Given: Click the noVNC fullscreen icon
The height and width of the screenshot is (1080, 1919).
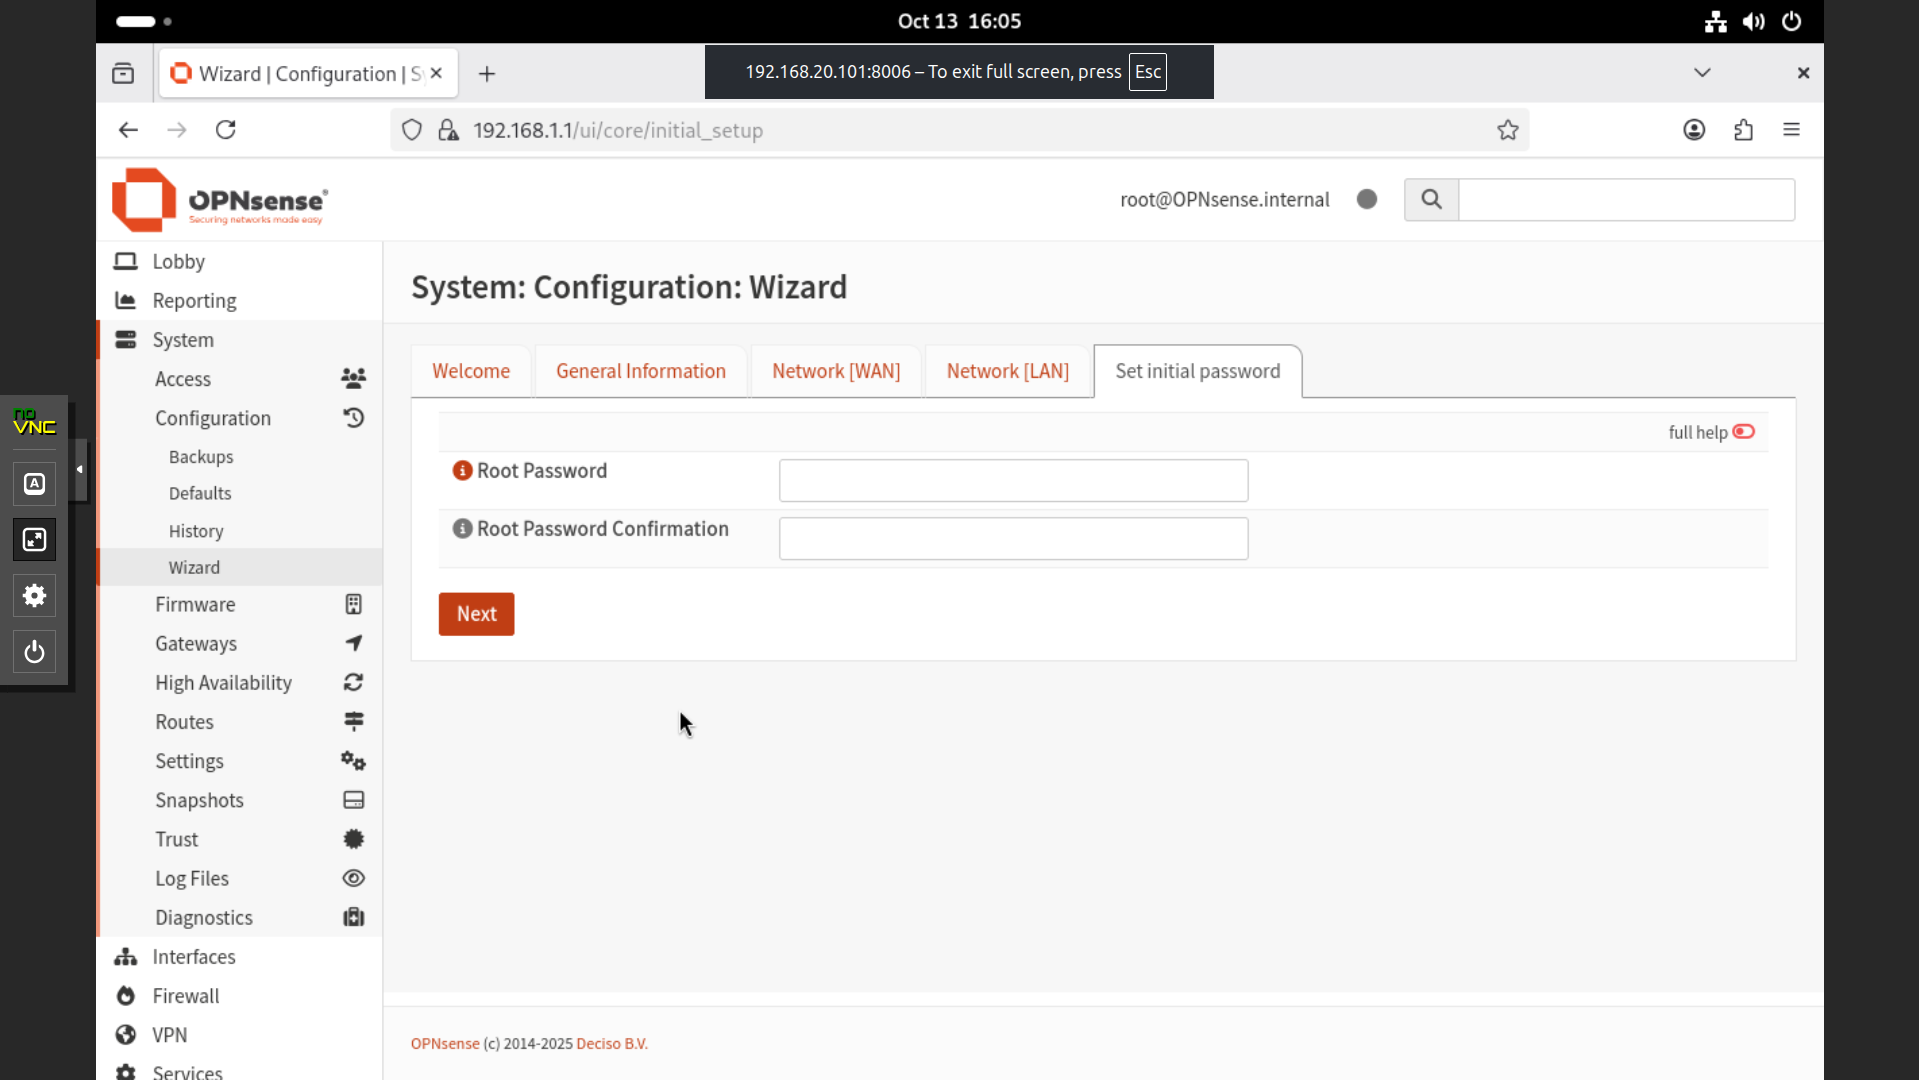Looking at the screenshot, I should (x=34, y=540).
